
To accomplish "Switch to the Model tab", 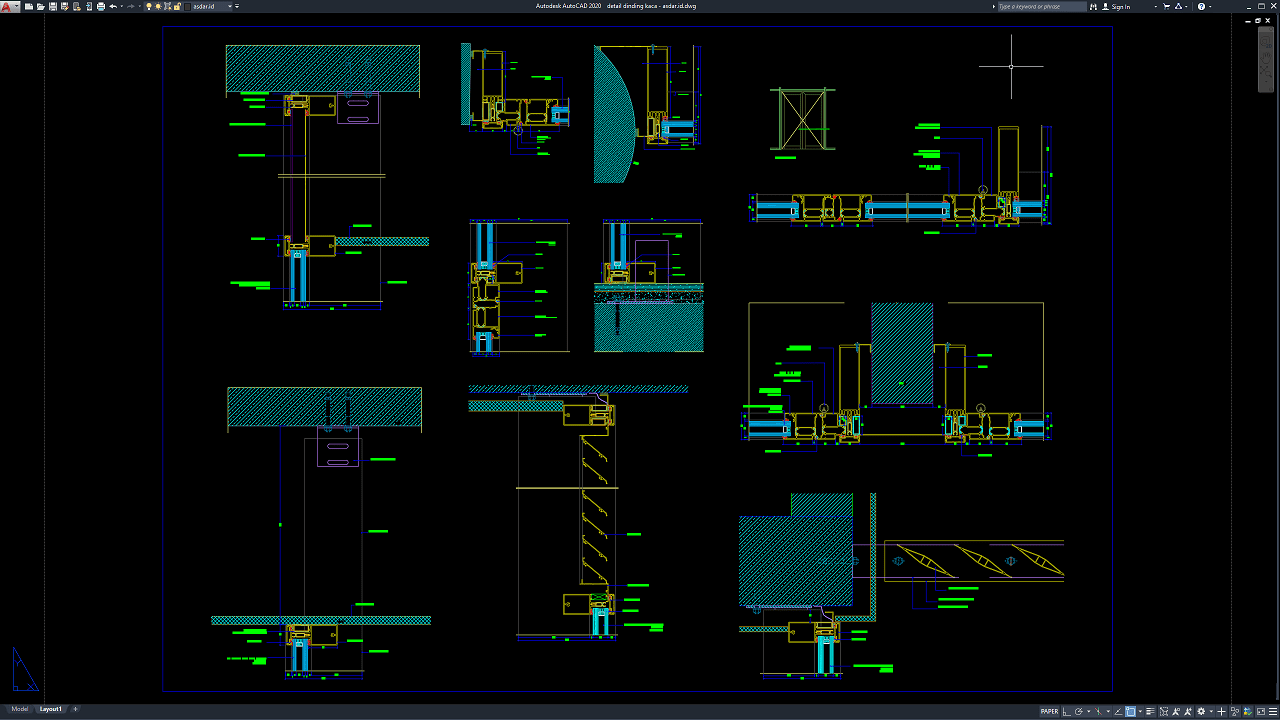I will click(19, 709).
